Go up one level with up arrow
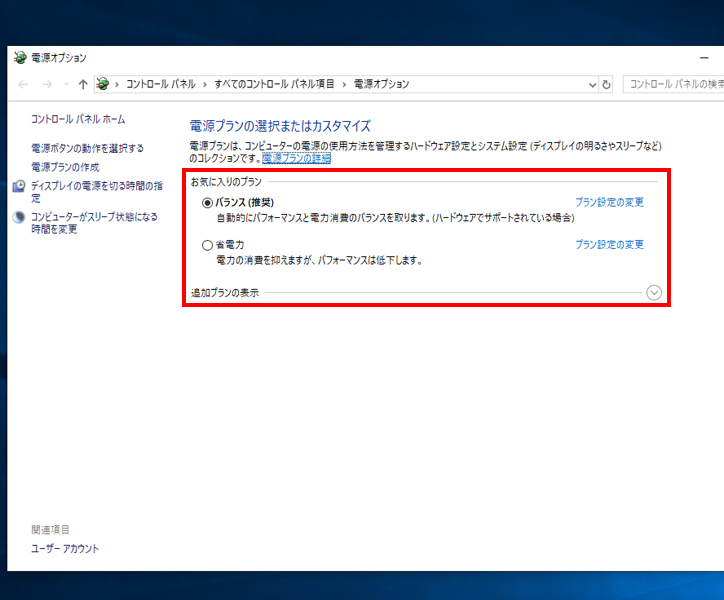This screenshot has width=724, height=600. (x=83, y=85)
